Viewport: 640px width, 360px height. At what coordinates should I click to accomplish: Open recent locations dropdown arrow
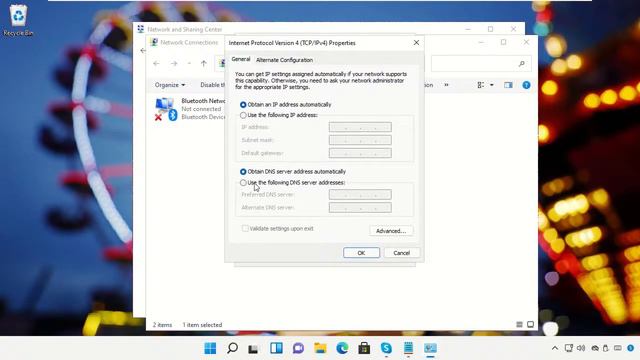tap(189, 64)
